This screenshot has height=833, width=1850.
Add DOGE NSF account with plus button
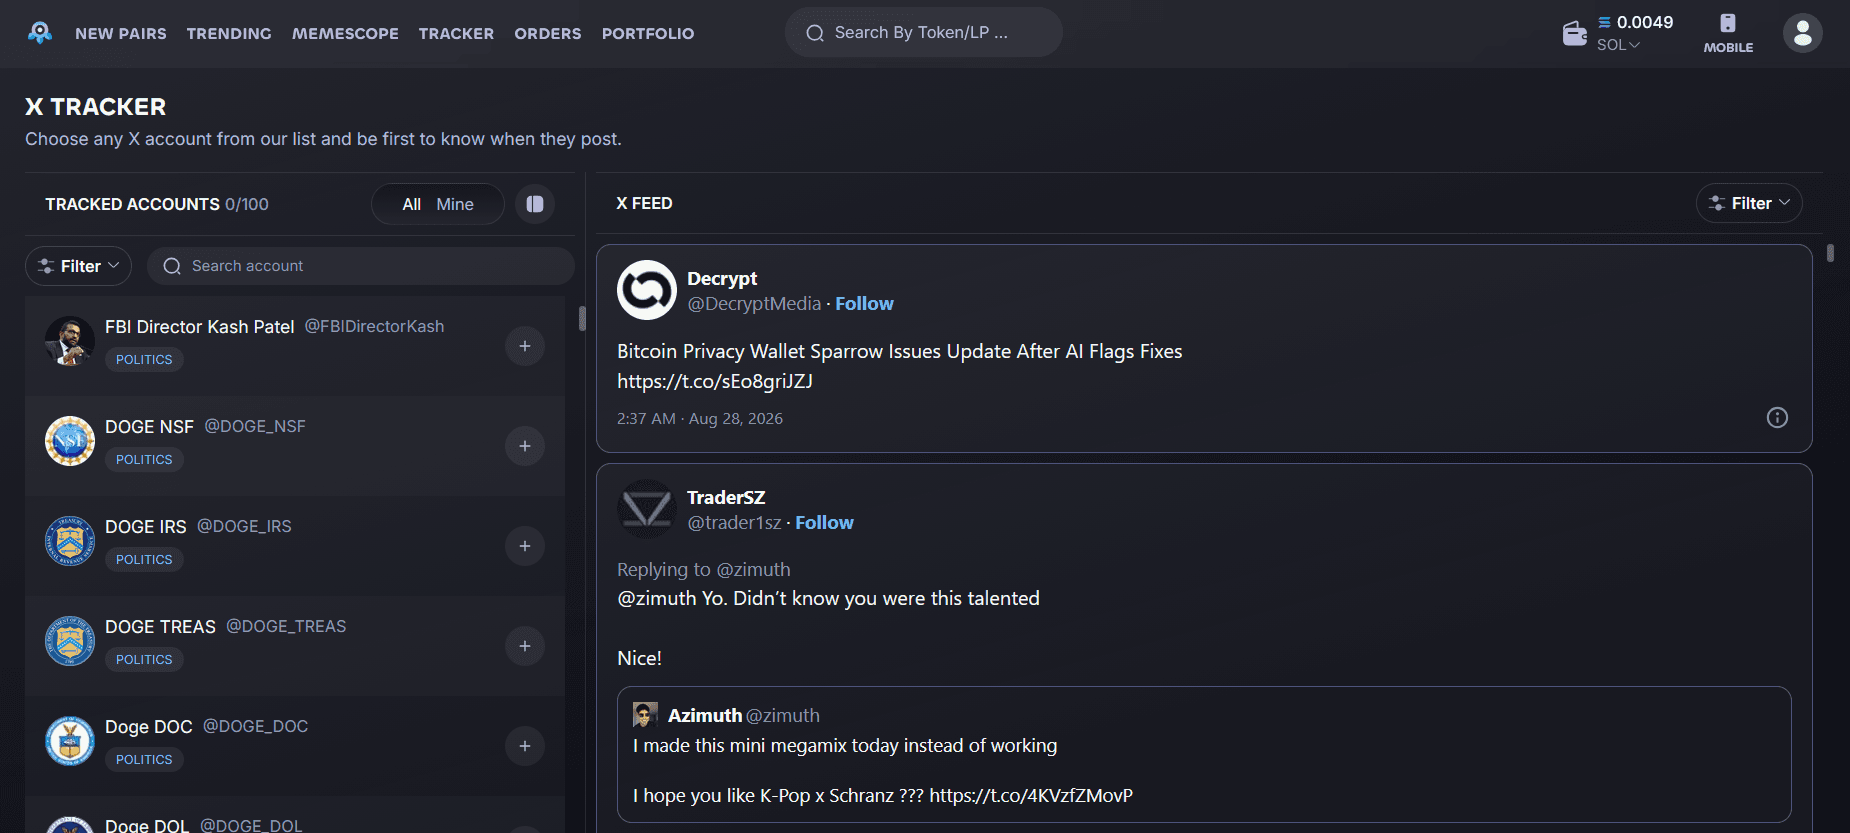pos(525,446)
